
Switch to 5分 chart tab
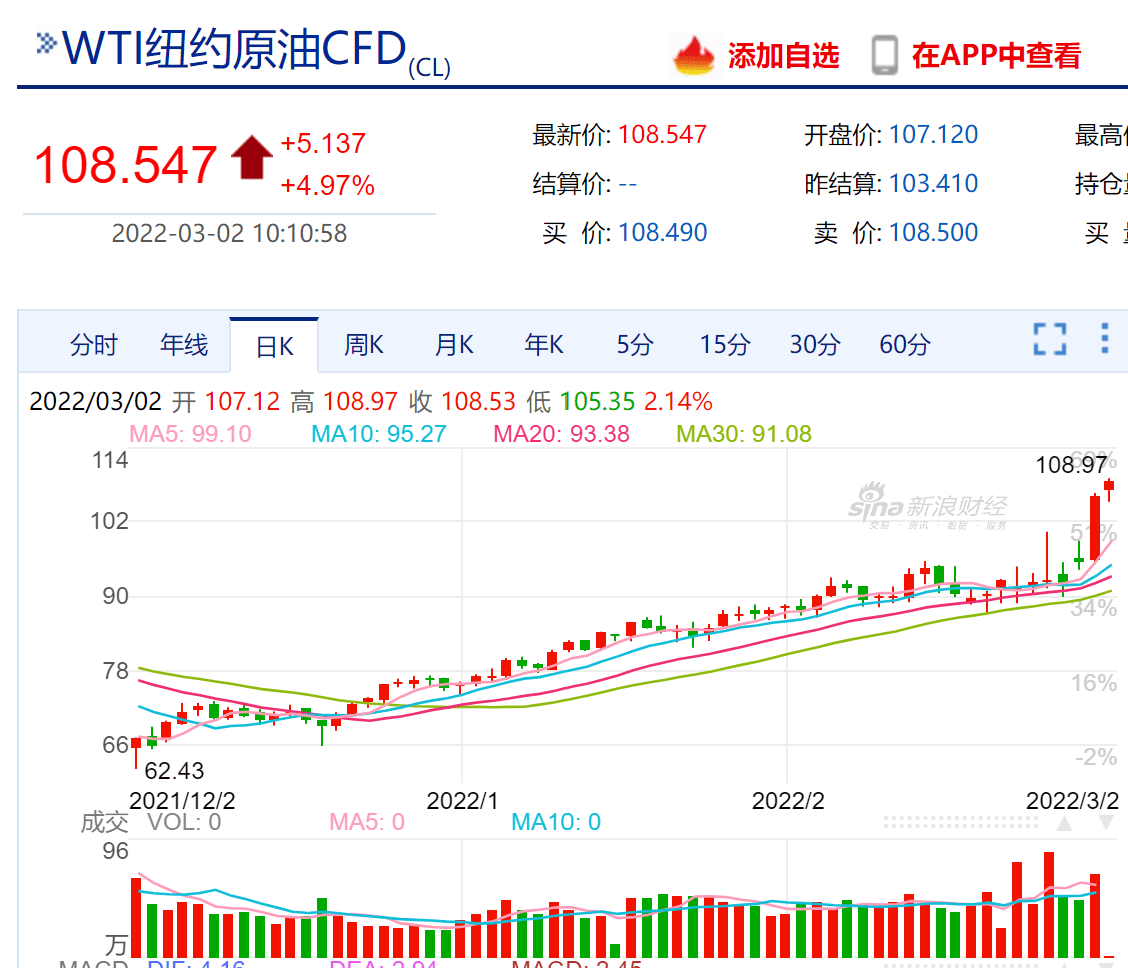click(634, 345)
